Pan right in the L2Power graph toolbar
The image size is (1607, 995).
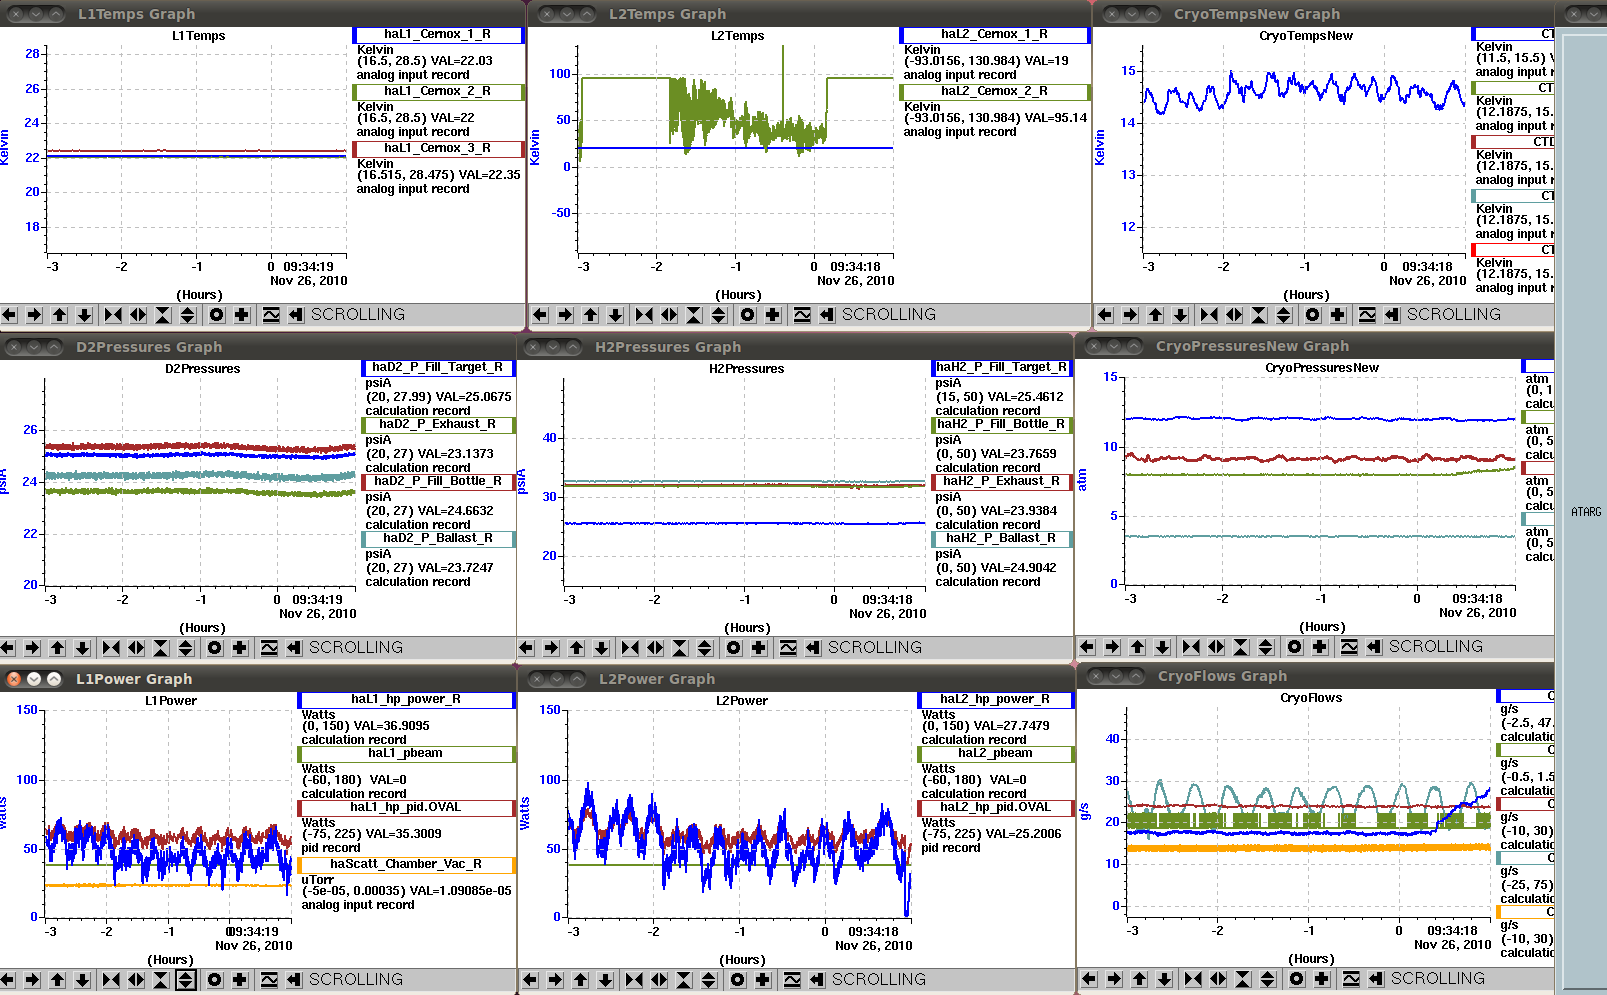555,980
